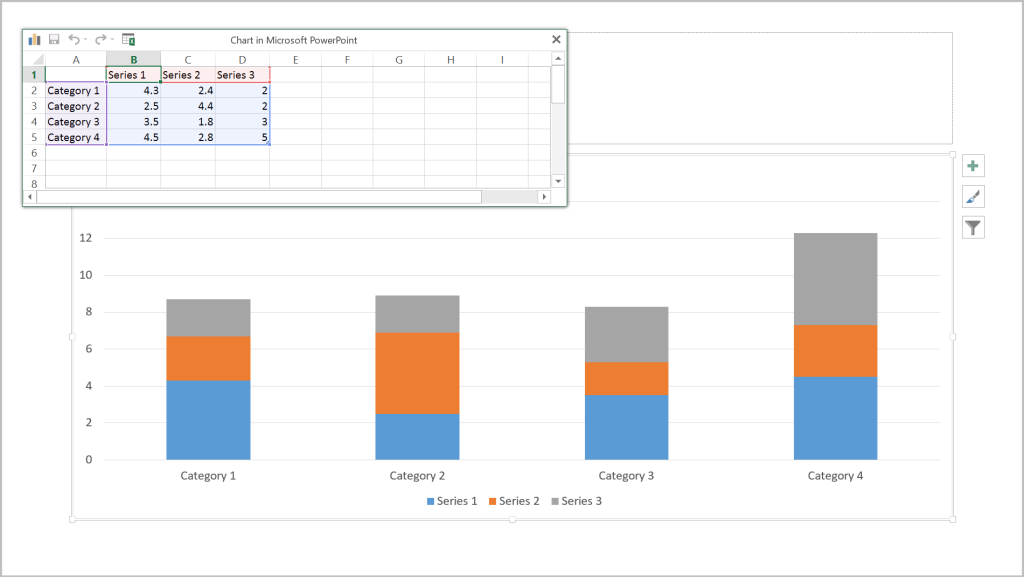The height and width of the screenshot is (577, 1024).
Task: Open Edit Data in Microsoft Excel icon
Action: 128,40
